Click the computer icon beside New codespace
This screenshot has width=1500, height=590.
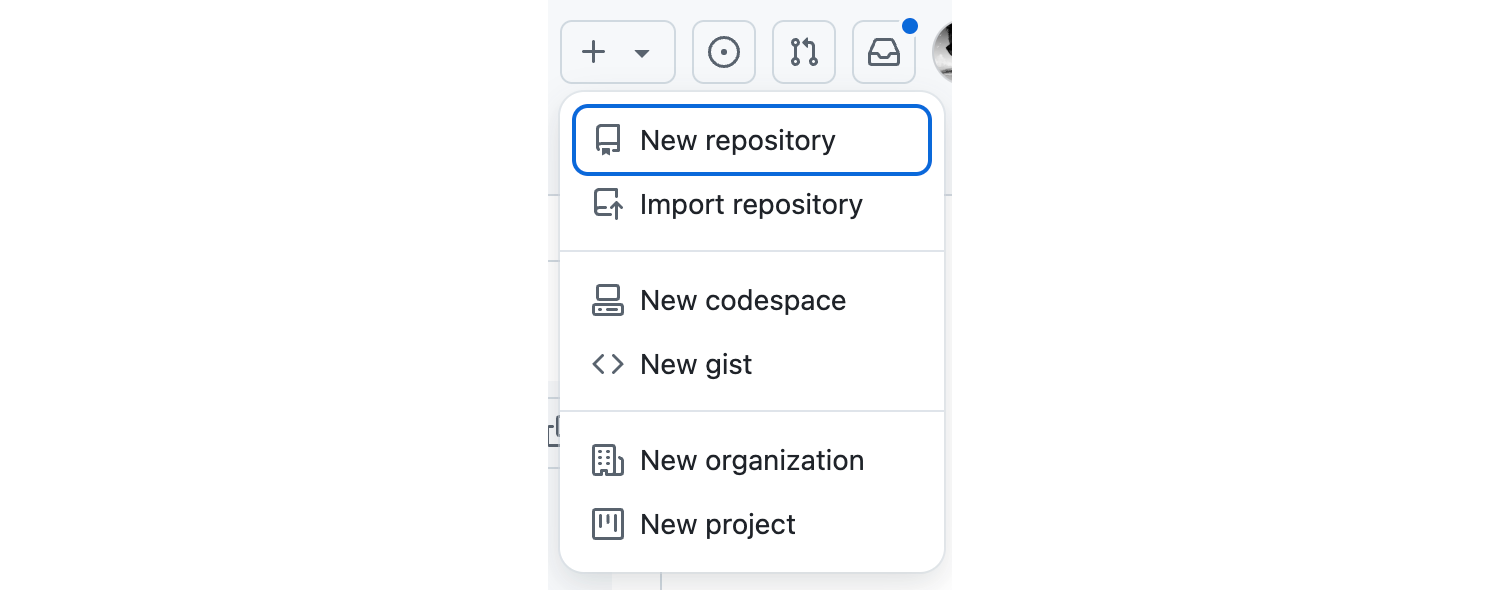tap(608, 301)
